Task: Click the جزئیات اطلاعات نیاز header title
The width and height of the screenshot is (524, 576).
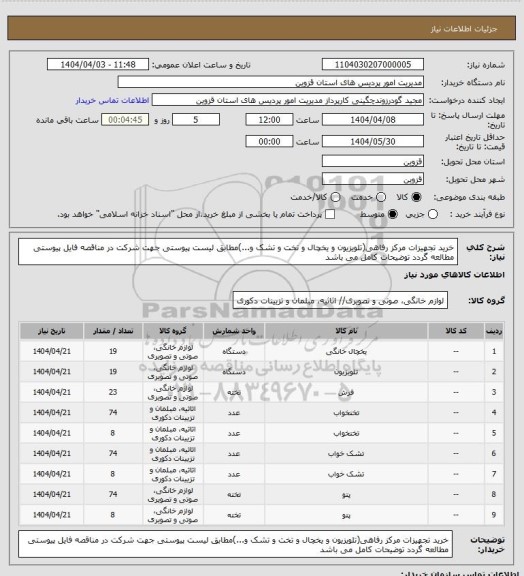Action: (464, 29)
